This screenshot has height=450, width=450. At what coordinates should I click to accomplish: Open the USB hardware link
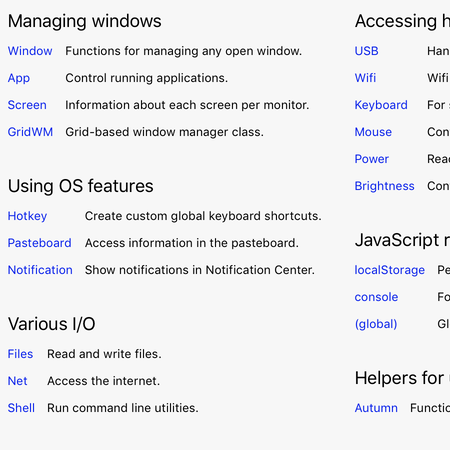(x=367, y=51)
